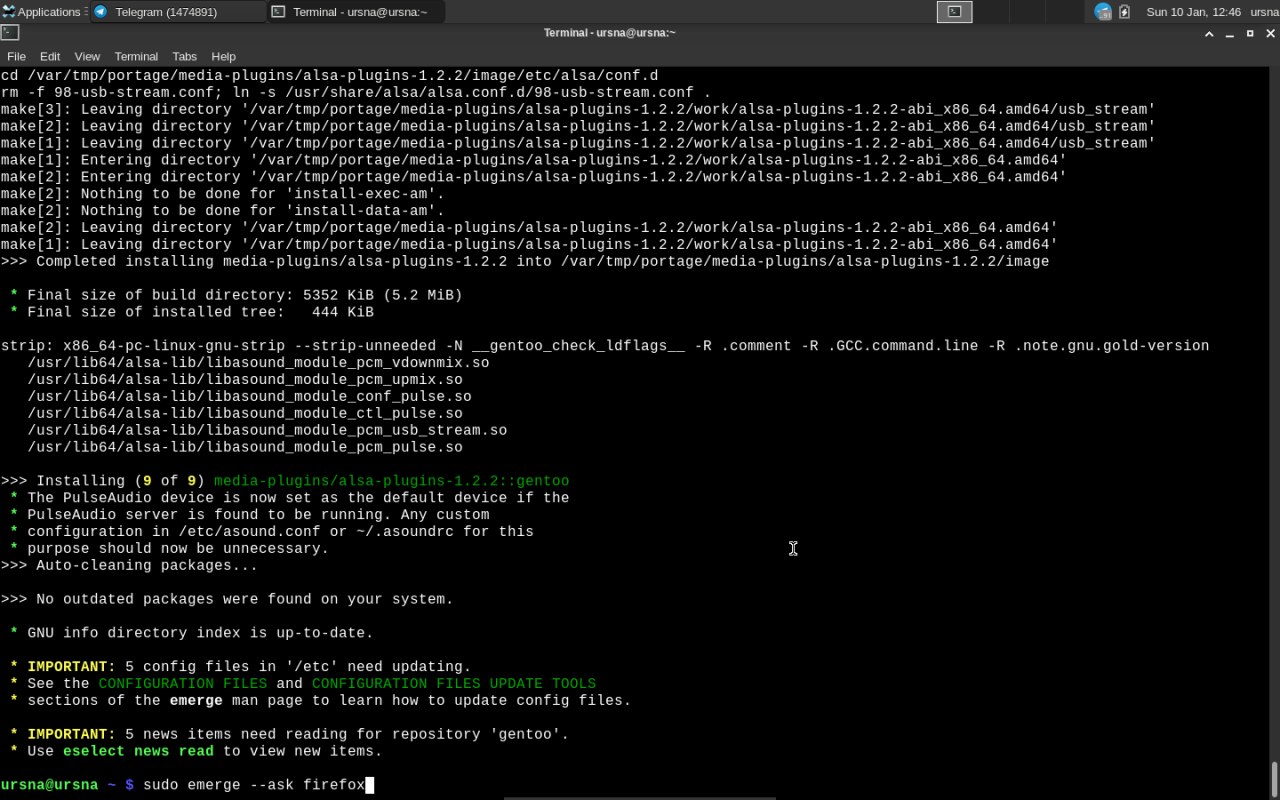Open the power manager battery tray icon

click(x=1125, y=12)
